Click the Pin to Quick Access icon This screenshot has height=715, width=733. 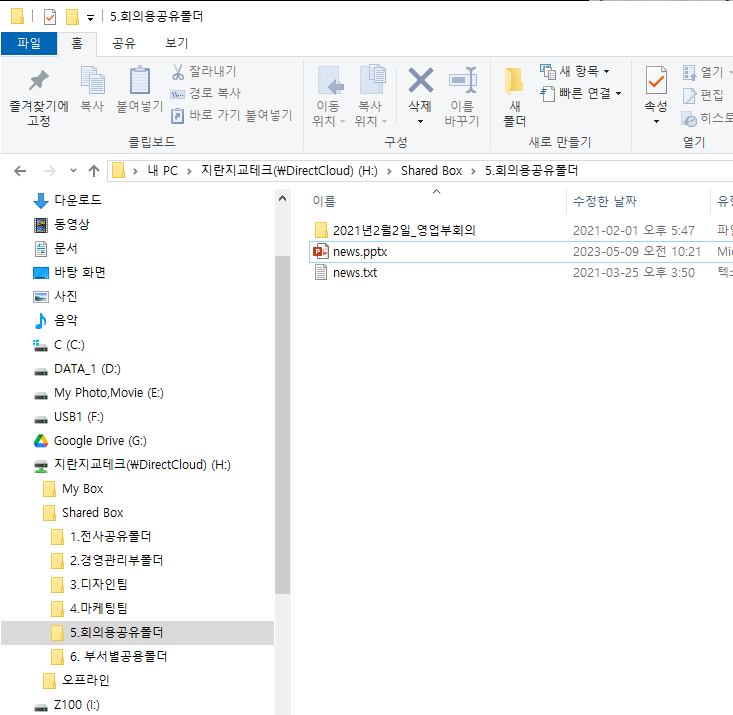pos(38,82)
